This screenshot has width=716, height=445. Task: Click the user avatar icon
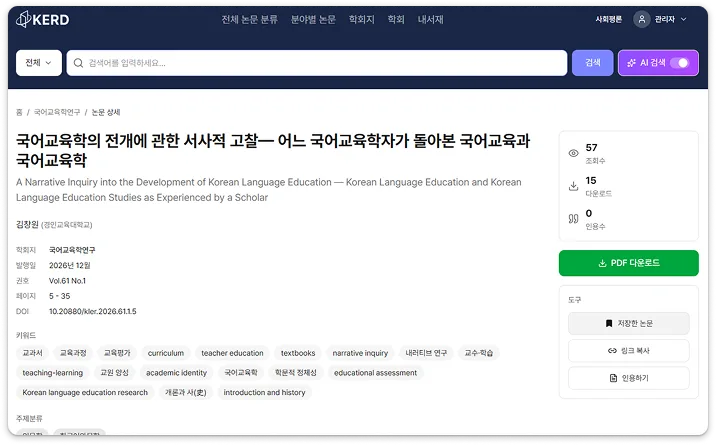pyautogui.click(x=642, y=19)
